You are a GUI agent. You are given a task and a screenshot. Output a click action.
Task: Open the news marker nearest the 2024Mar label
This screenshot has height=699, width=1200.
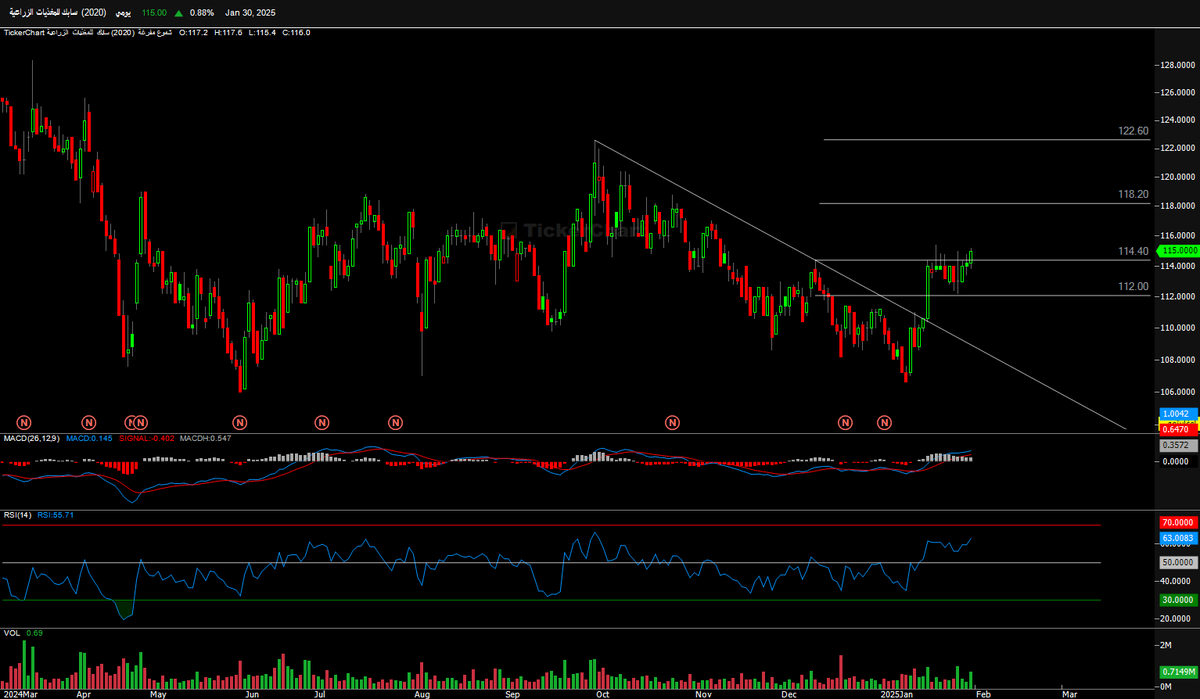[x=22, y=423]
